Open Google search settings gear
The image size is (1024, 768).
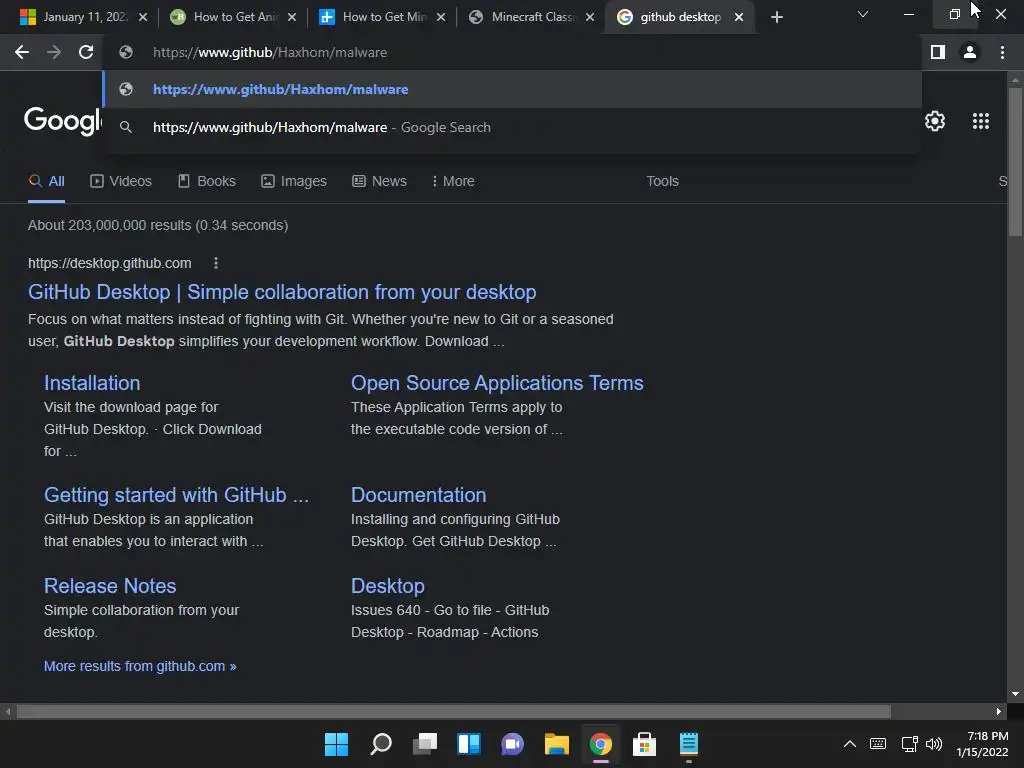pyautogui.click(x=935, y=121)
